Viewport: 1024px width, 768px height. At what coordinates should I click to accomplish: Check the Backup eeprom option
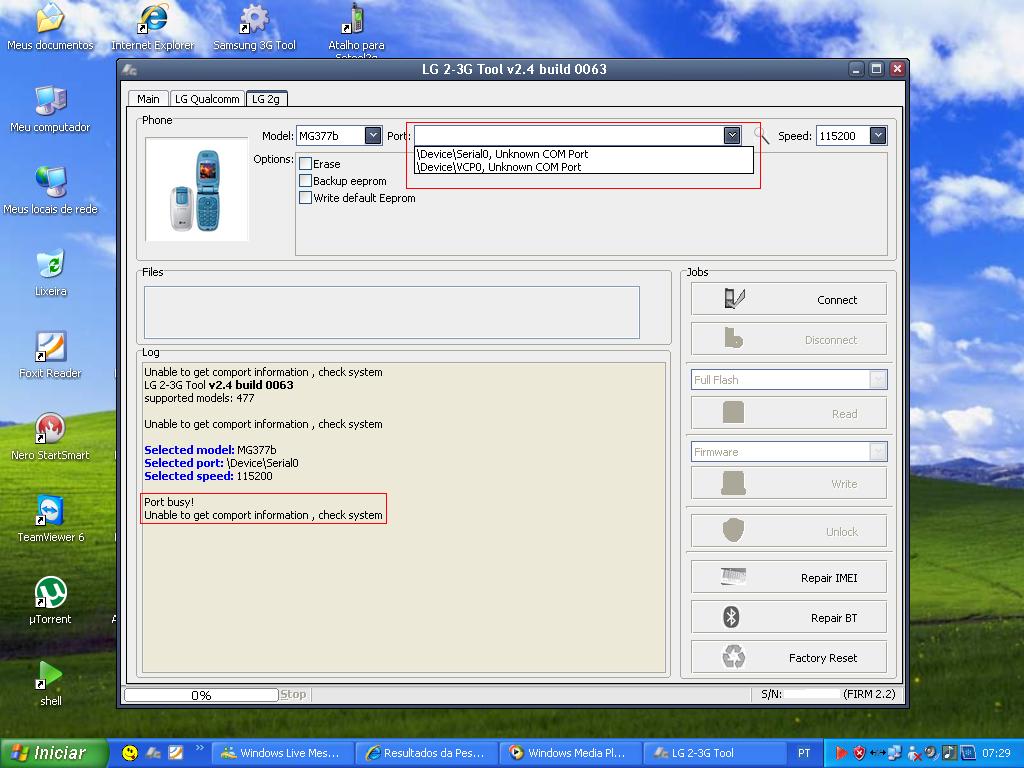tap(305, 181)
